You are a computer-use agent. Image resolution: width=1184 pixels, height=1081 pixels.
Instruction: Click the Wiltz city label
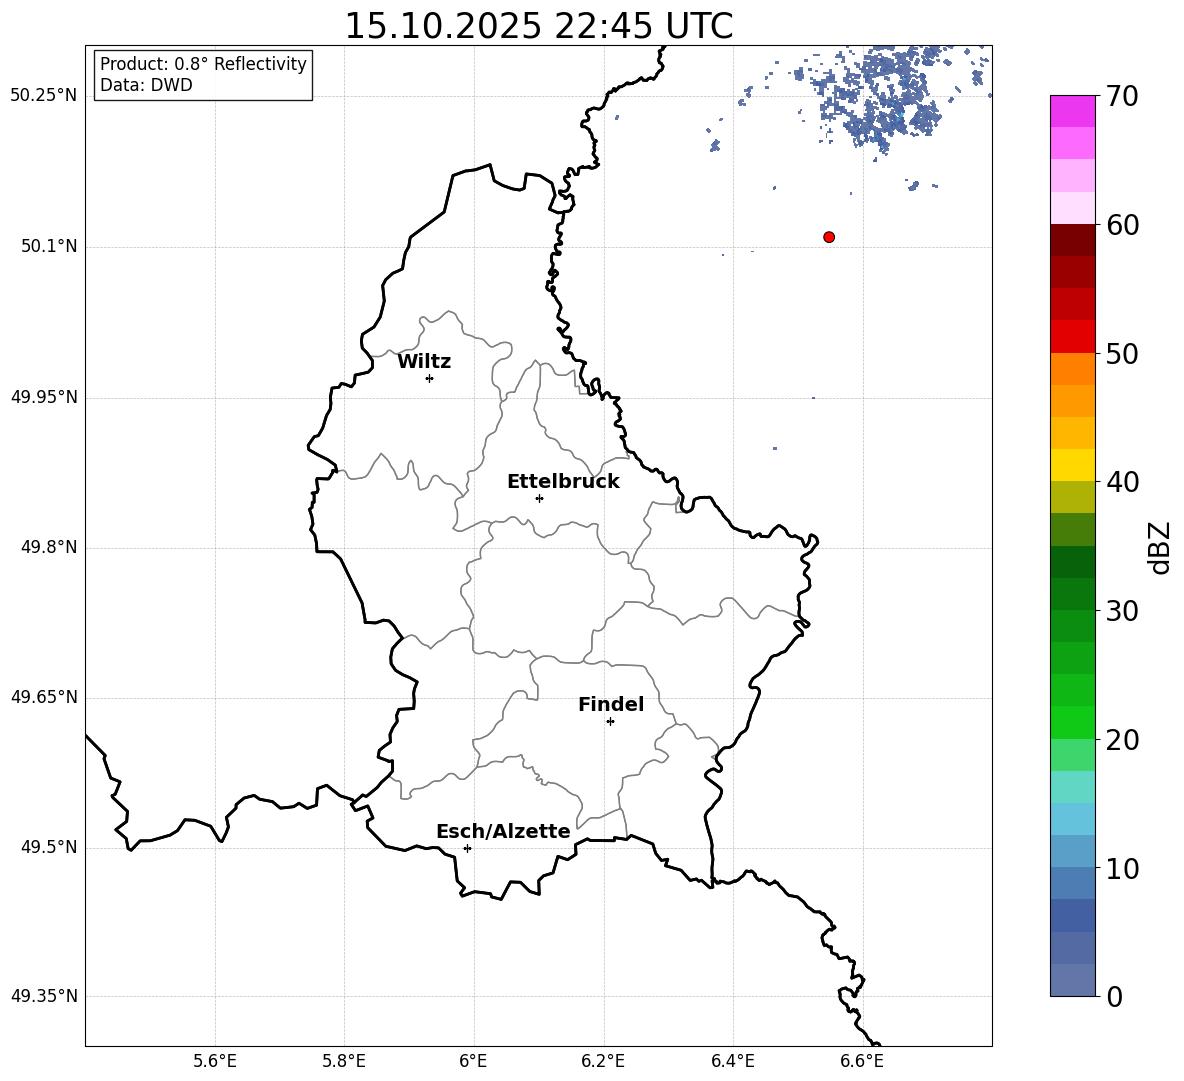(424, 362)
